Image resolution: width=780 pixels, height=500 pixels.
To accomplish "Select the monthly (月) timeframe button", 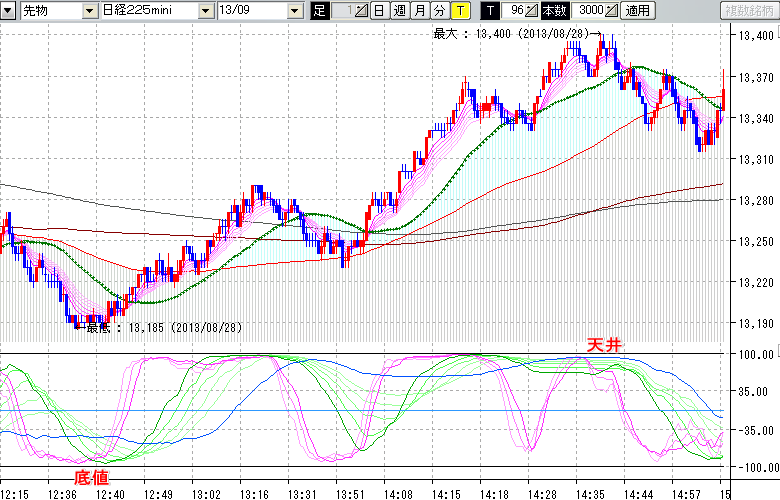I will click(419, 11).
